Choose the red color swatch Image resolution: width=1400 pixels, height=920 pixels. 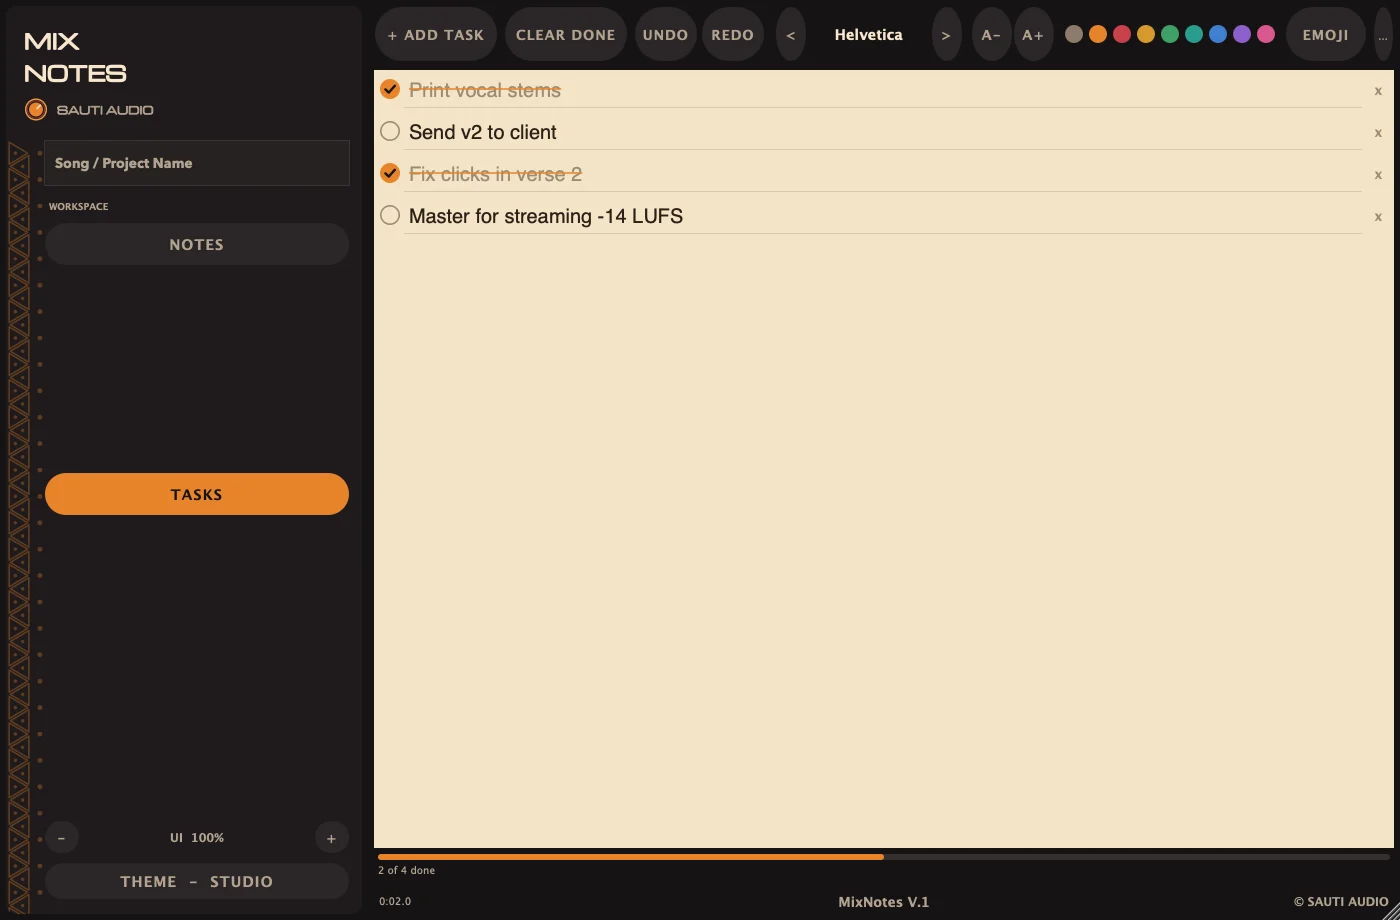[1122, 34]
